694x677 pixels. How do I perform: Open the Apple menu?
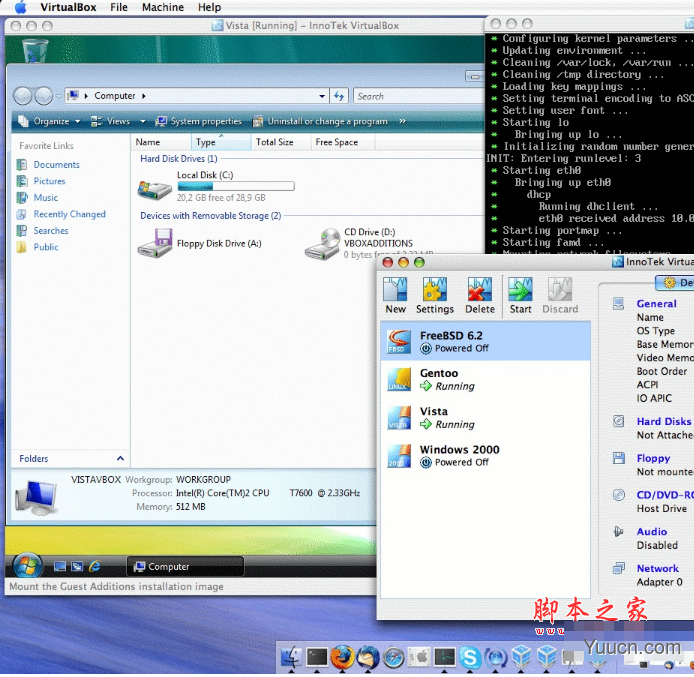point(20,7)
